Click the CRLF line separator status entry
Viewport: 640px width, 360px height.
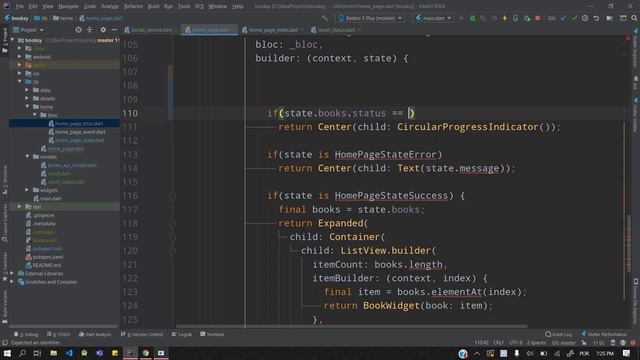[x=498, y=342]
